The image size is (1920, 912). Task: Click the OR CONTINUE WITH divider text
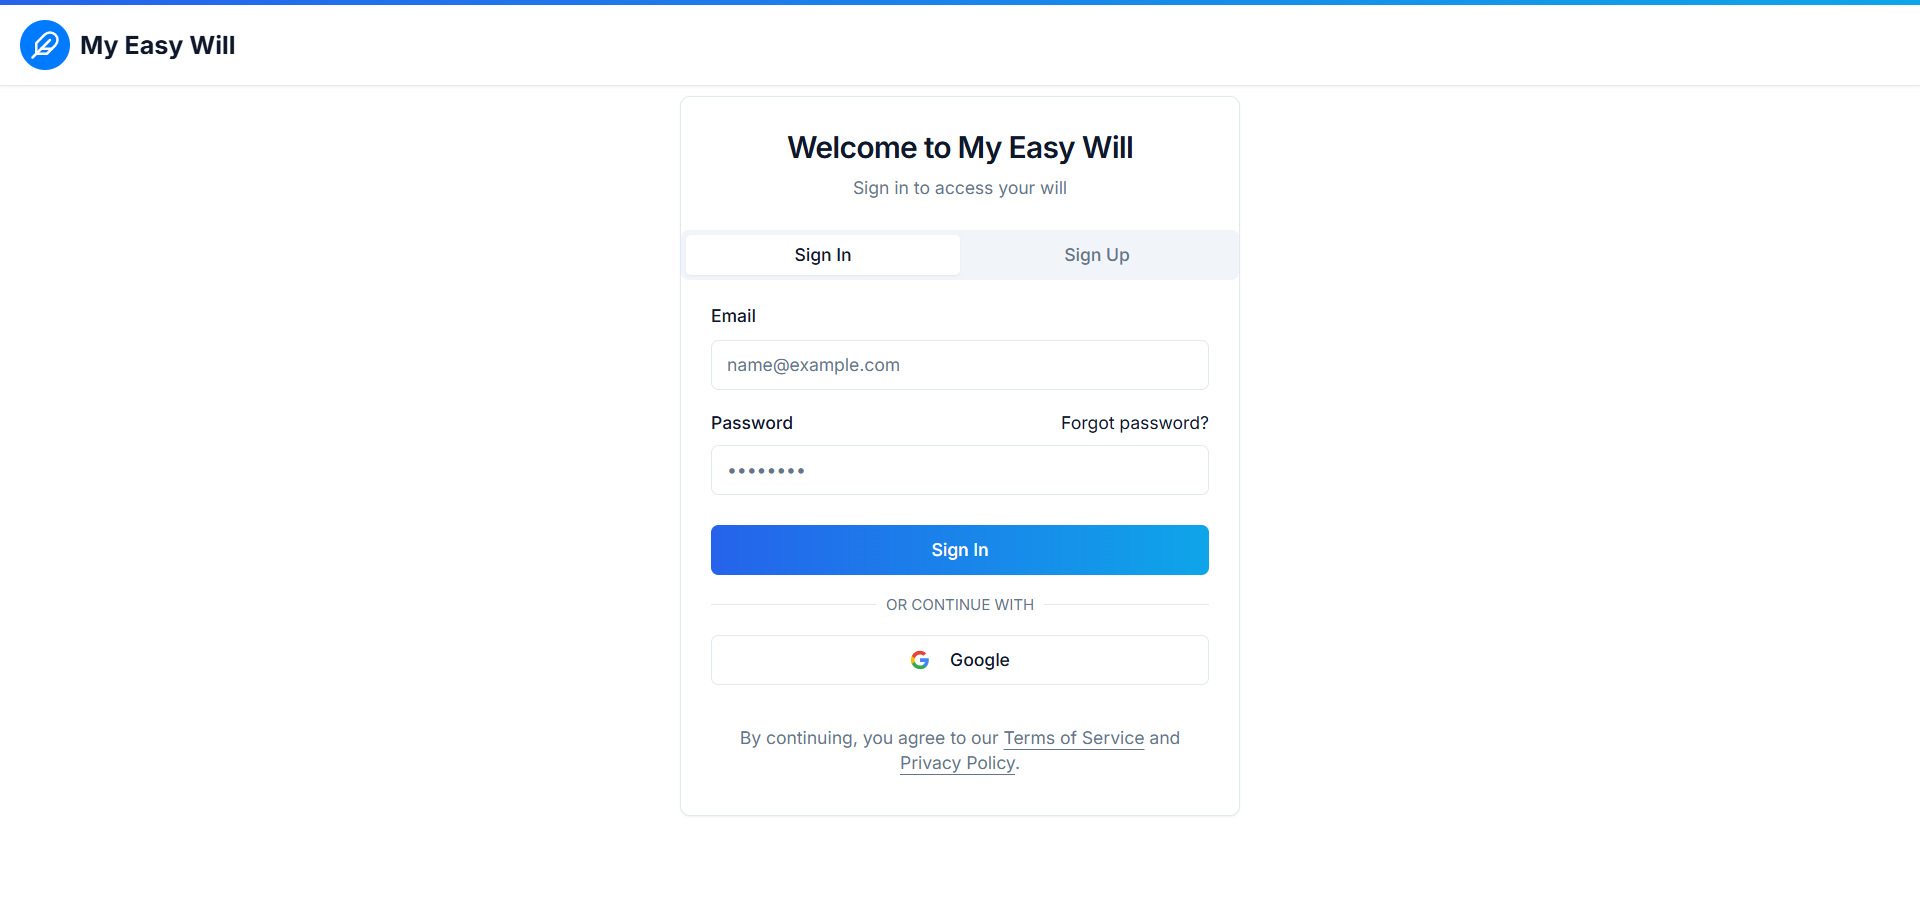pyautogui.click(x=960, y=605)
